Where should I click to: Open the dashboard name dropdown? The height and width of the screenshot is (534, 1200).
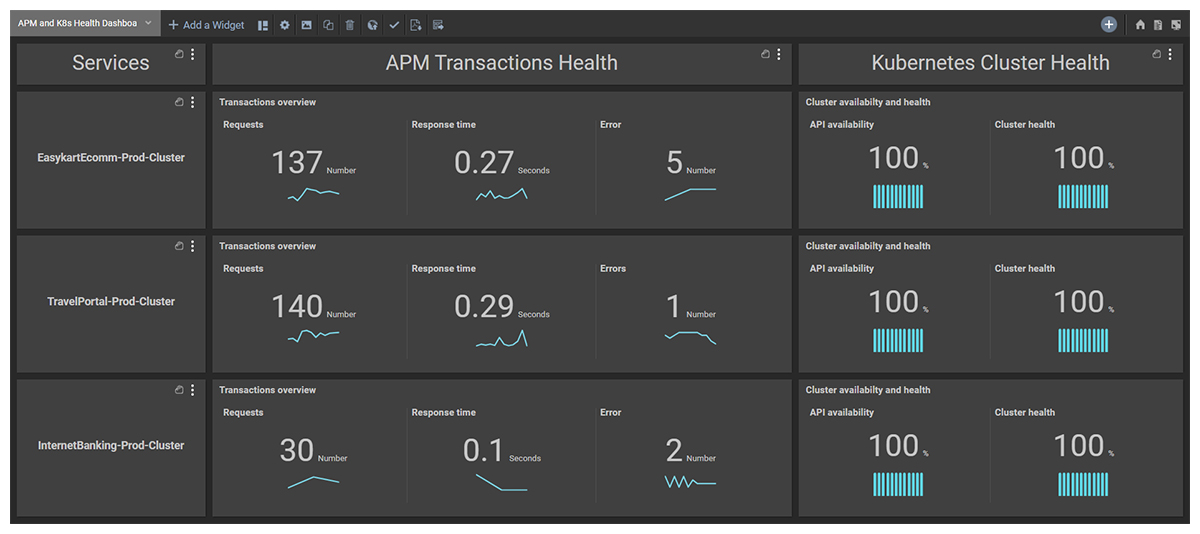point(148,23)
